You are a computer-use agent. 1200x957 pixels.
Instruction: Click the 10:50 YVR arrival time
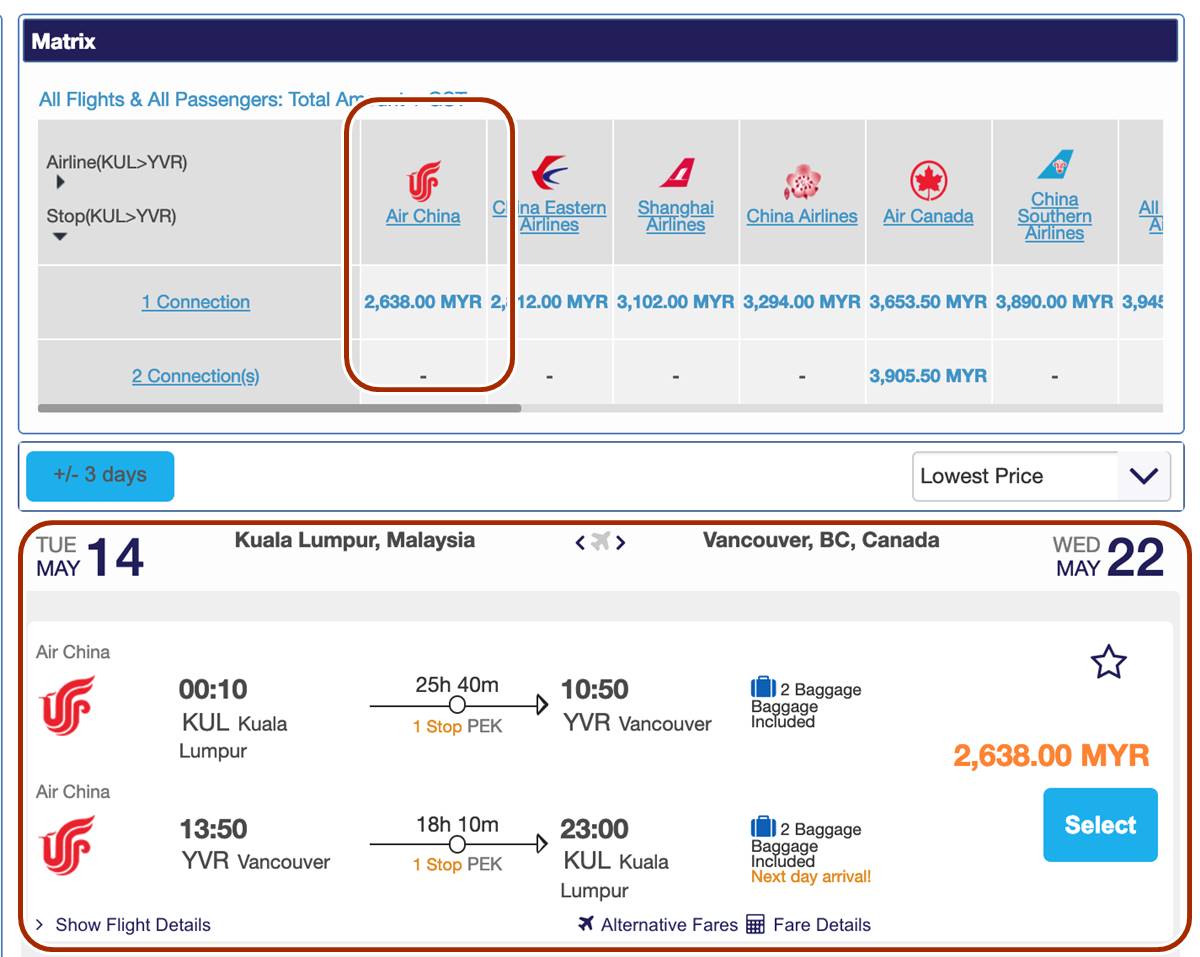(x=595, y=689)
